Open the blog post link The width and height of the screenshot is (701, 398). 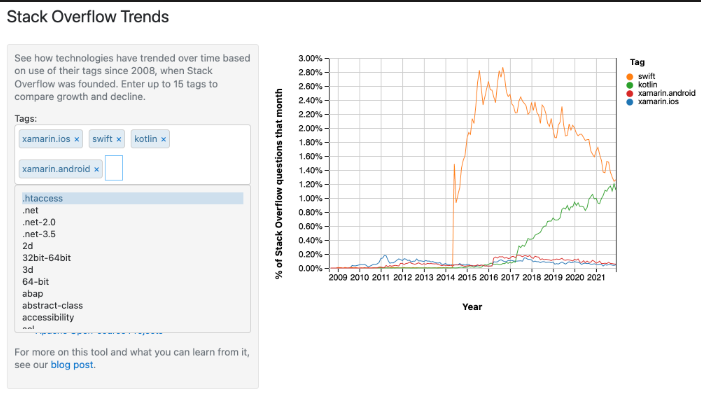coord(72,365)
